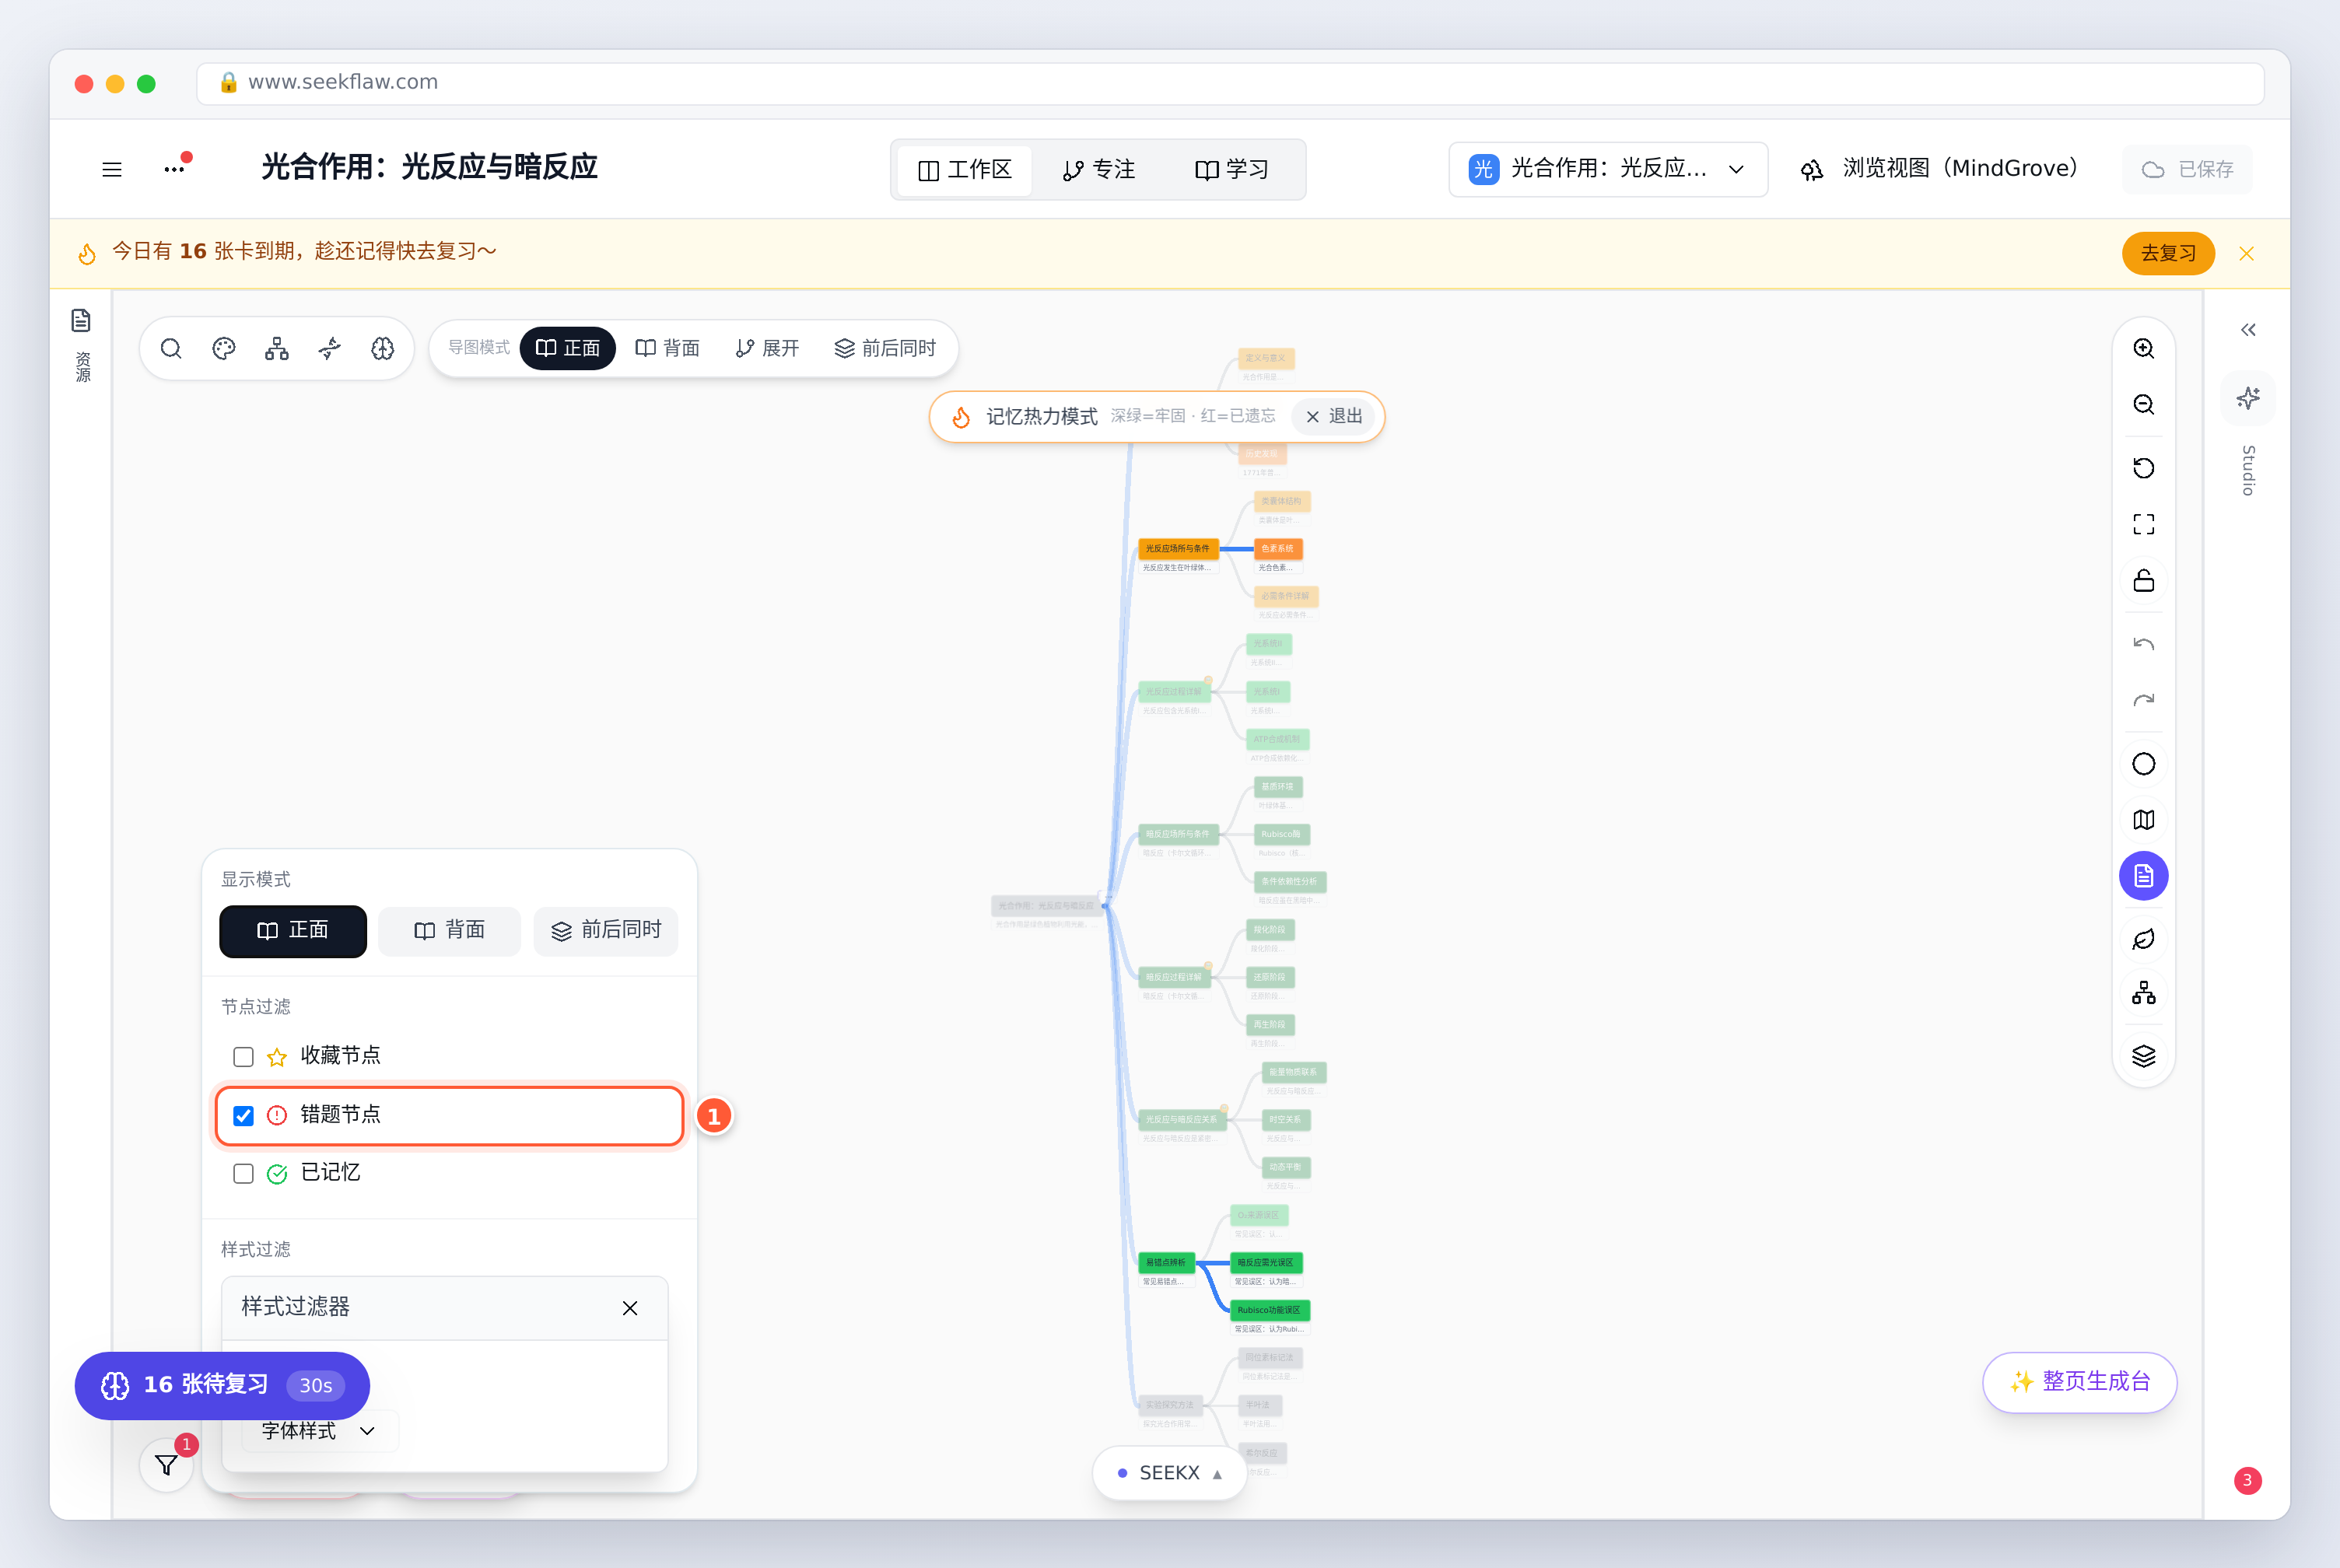The image size is (2340, 1568).
Task: Open the filter funnel button
Action: (167, 1465)
